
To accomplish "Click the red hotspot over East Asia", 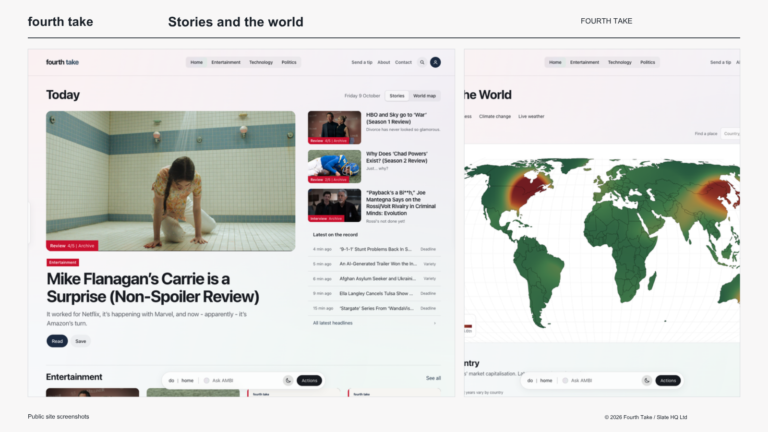I will pos(719,191).
